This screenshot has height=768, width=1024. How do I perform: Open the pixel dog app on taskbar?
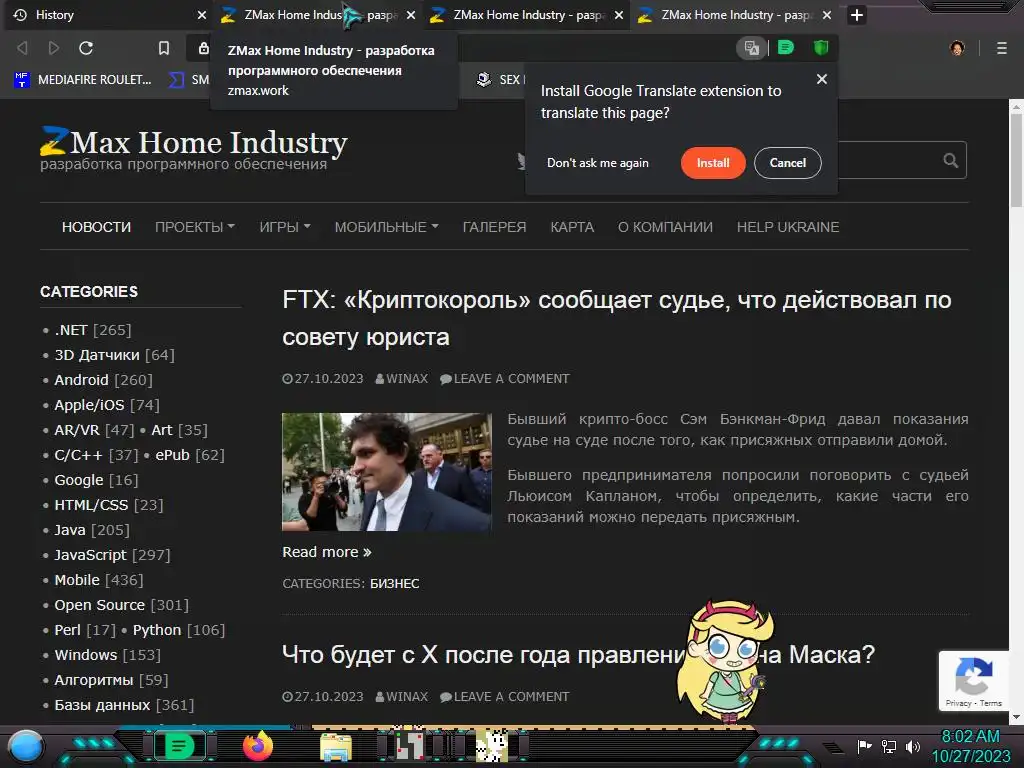click(x=491, y=746)
